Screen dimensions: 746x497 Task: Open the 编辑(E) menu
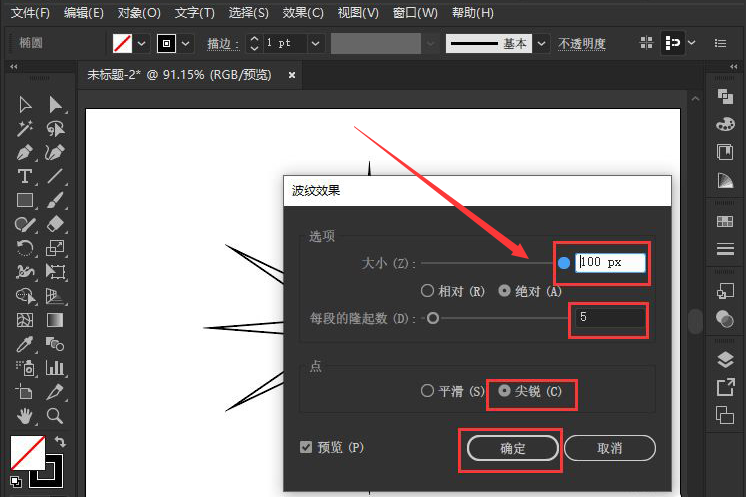pos(84,13)
